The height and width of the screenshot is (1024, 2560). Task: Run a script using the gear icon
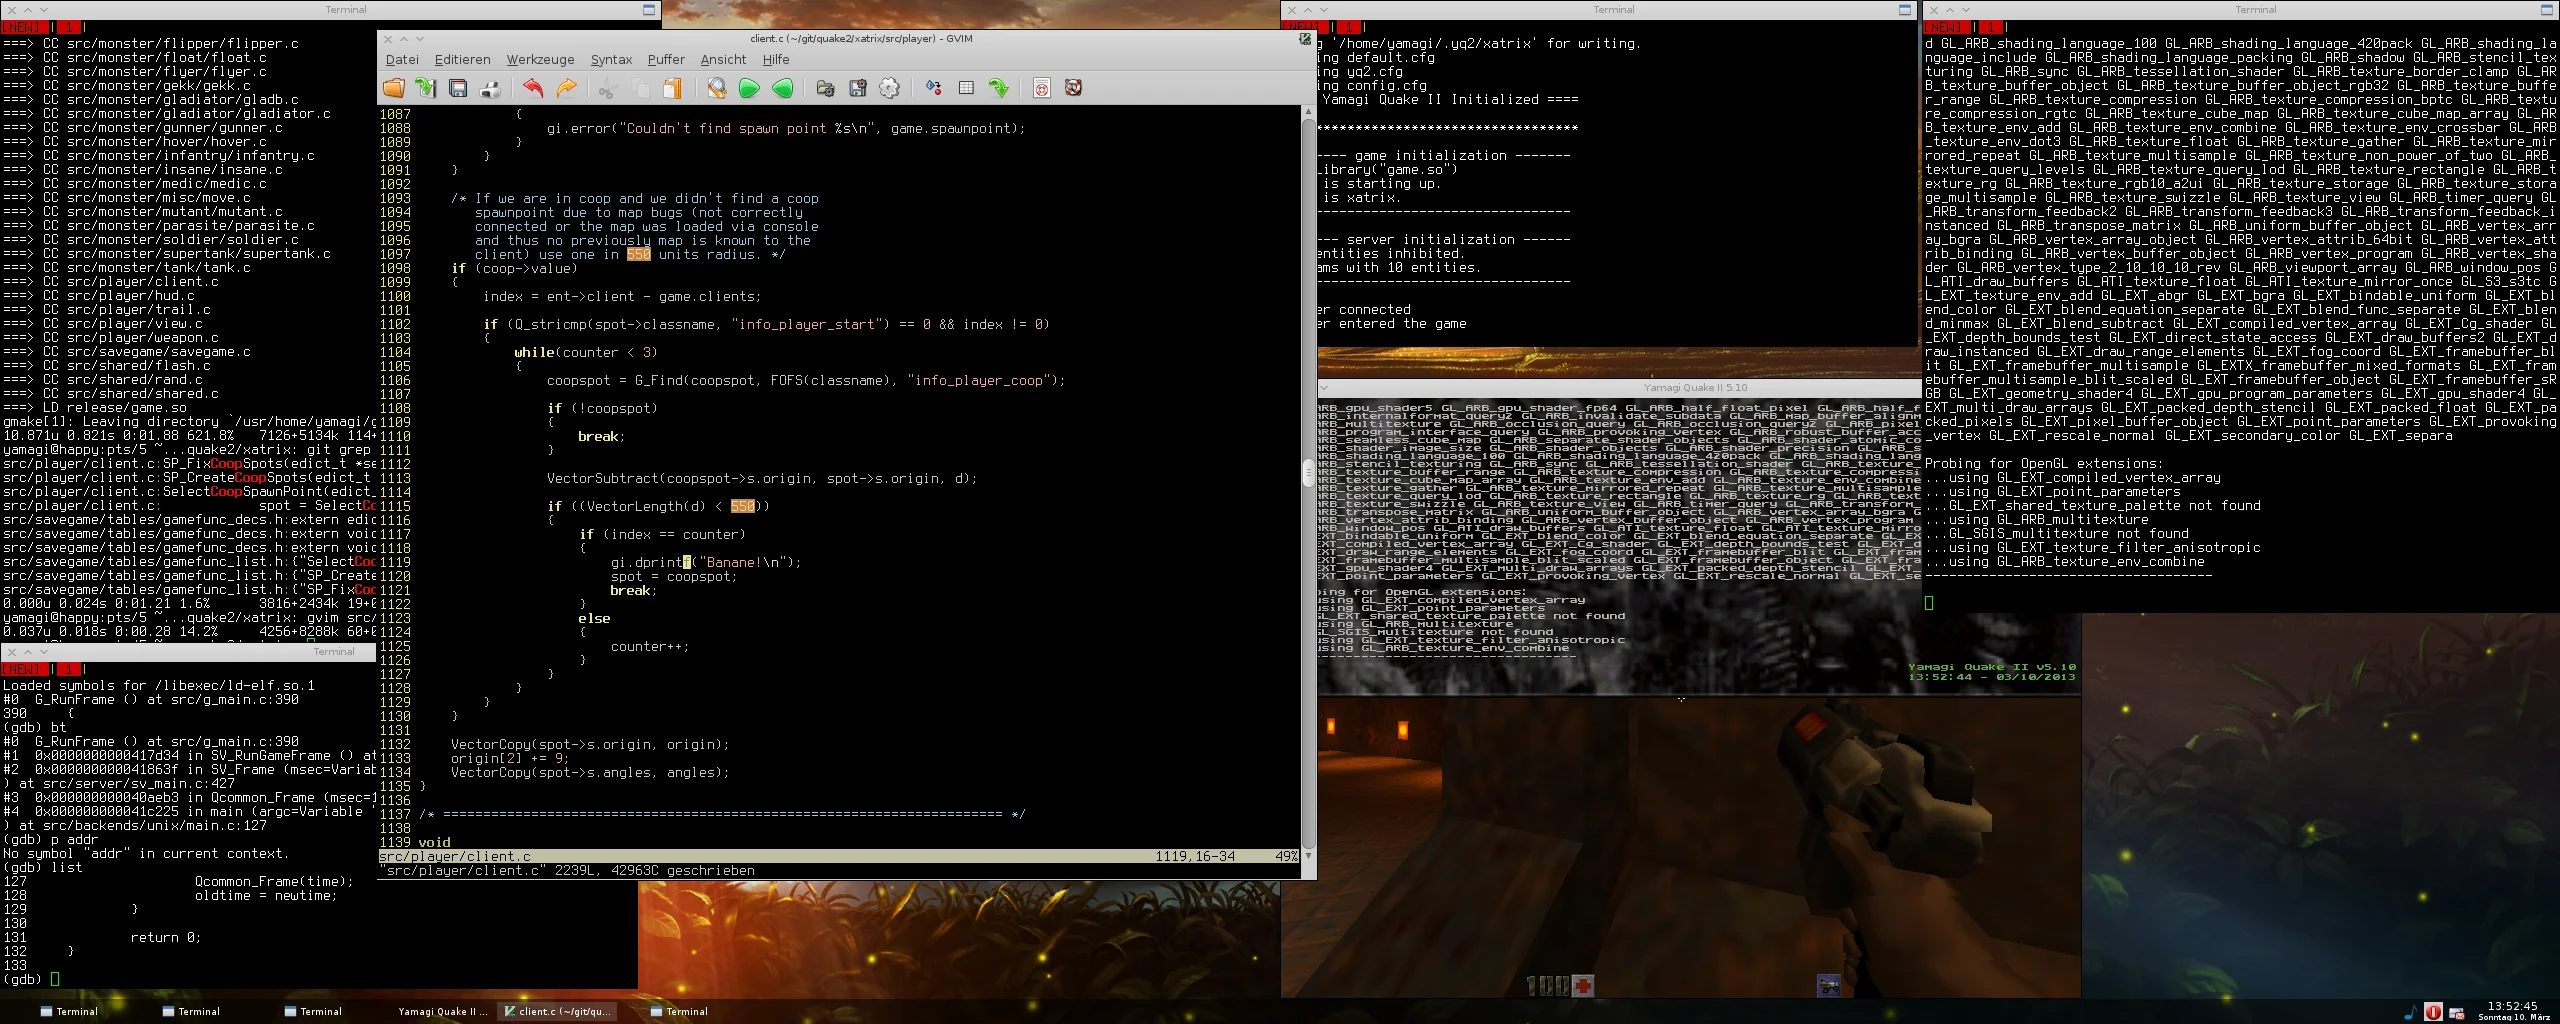(889, 88)
